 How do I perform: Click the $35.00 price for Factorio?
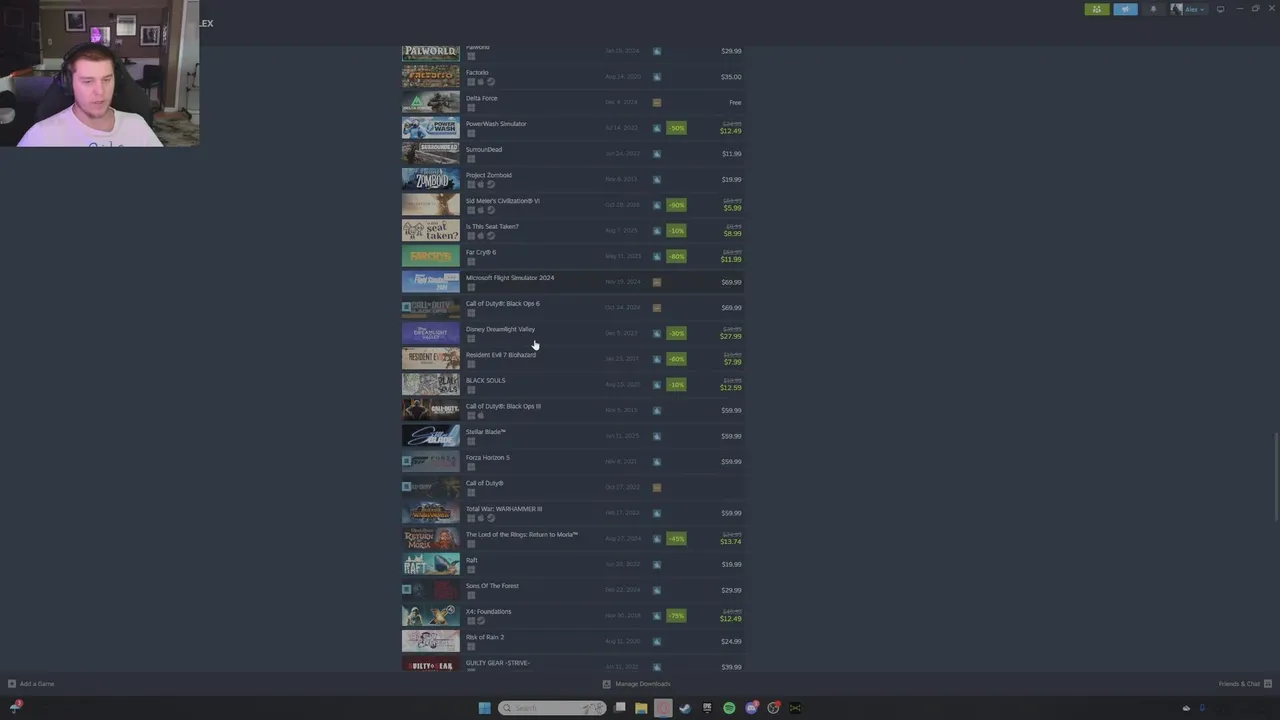731,77
